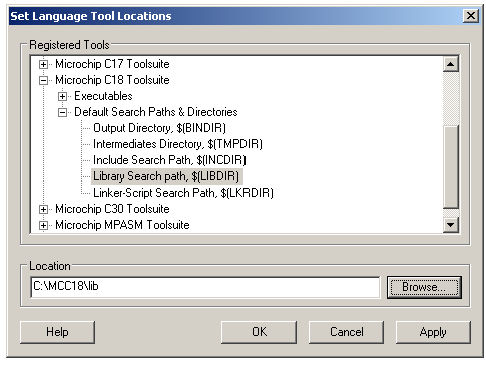Click the Location path input field
The width and height of the screenshot is (486, 365).
point(205,287)
